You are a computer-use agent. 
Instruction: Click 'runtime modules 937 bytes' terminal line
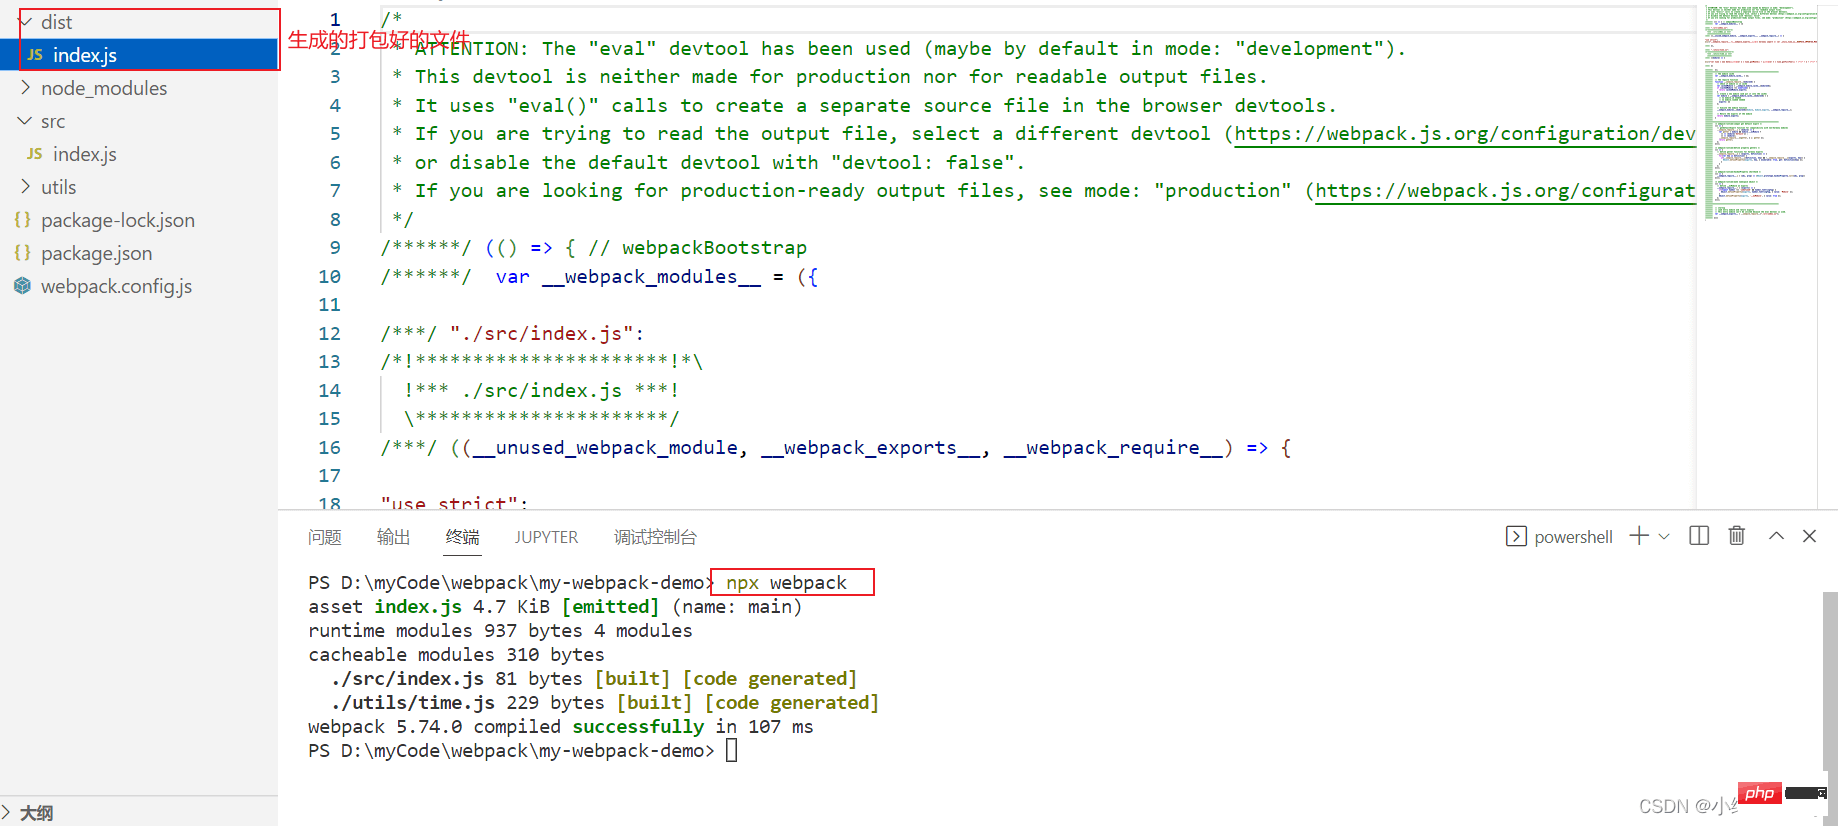tap(500, 631)
